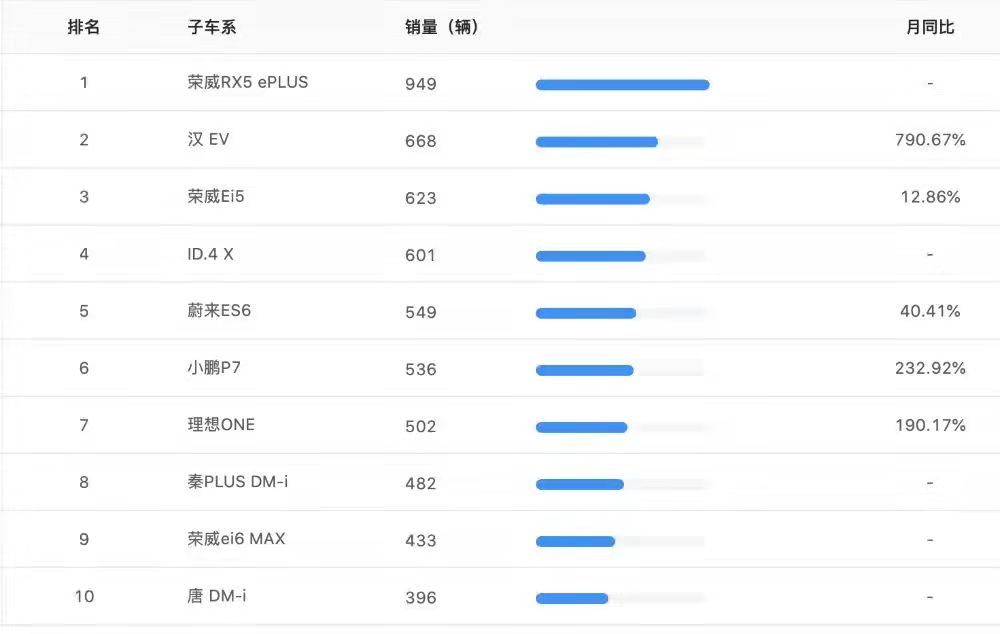Select the 秦PLUS DM-i model name
The width and height of the screenshot is (1000, 634).
pos(238,482)
